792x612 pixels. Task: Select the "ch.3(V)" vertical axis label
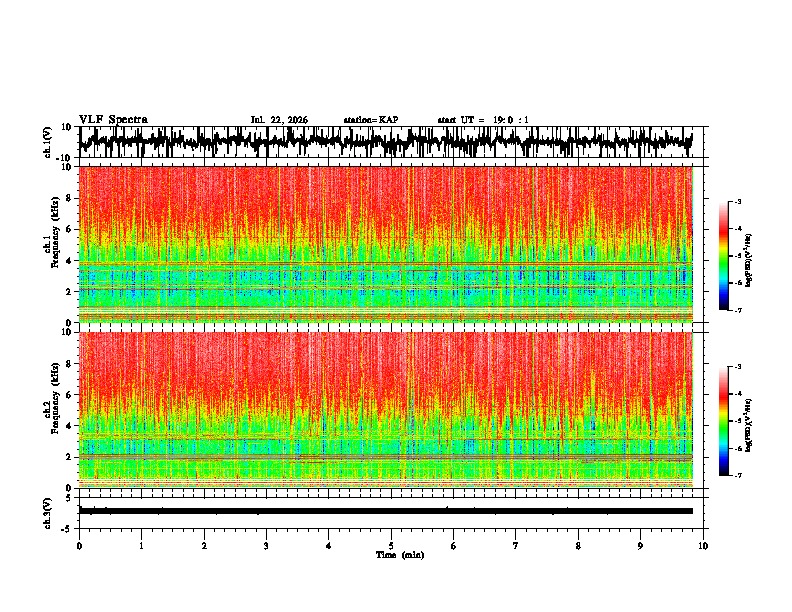48,513
